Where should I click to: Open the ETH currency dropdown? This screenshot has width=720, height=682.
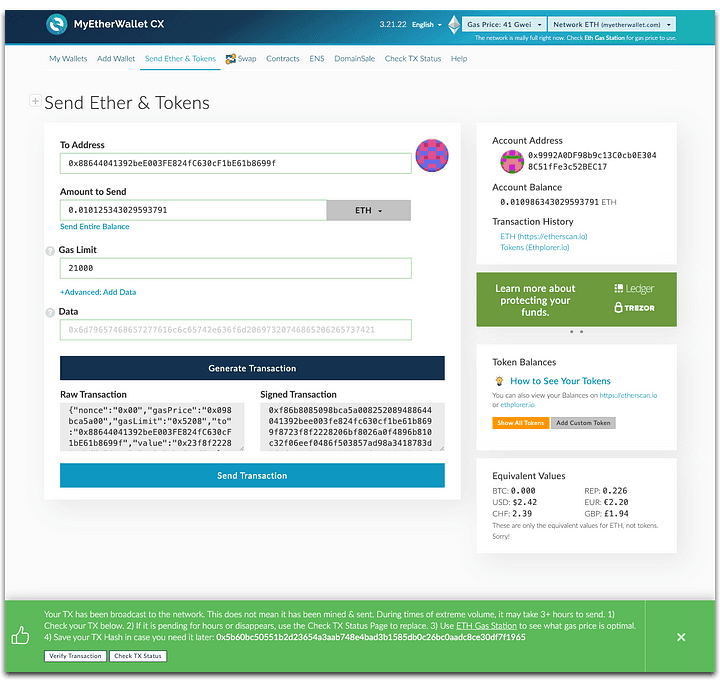[x=369, y=210]
